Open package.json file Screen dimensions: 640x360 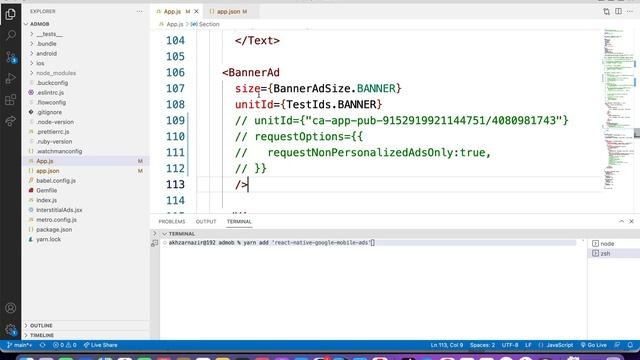coord(54,230)
